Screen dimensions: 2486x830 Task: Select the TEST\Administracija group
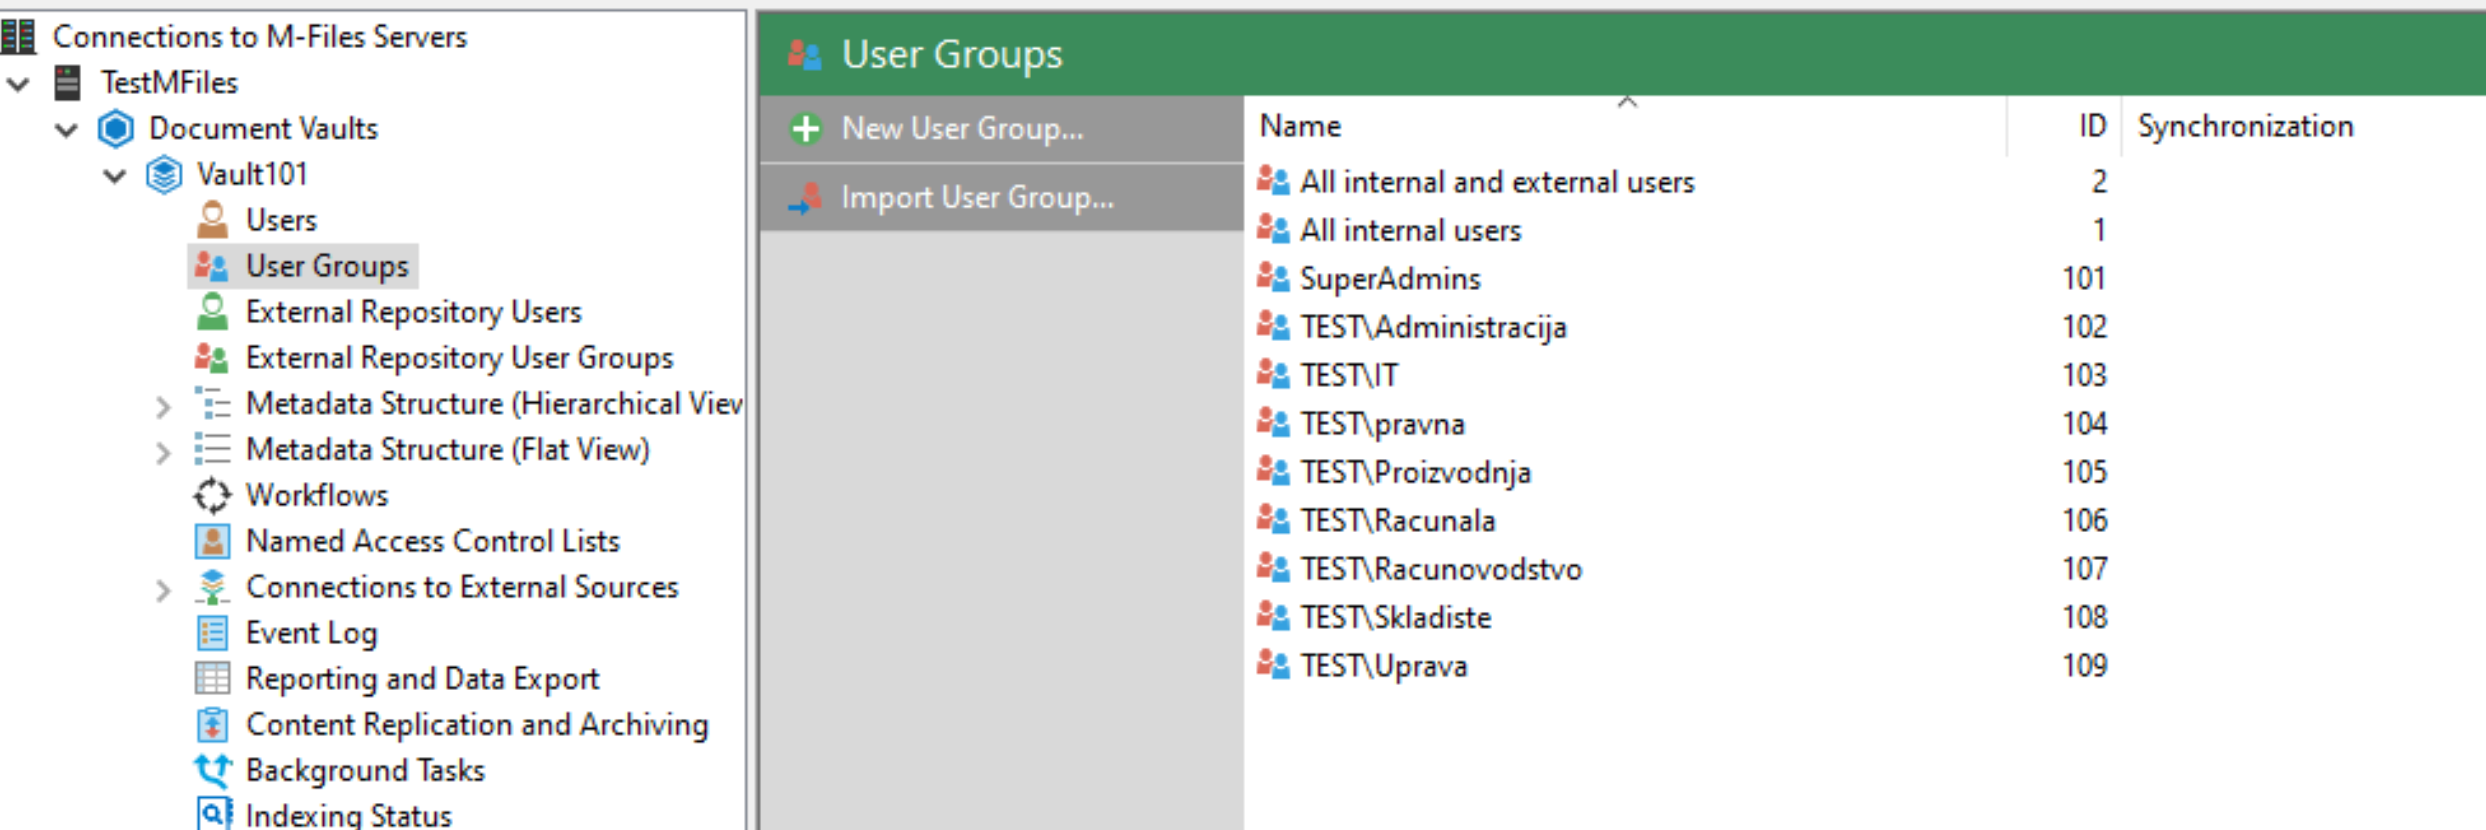1433,327
